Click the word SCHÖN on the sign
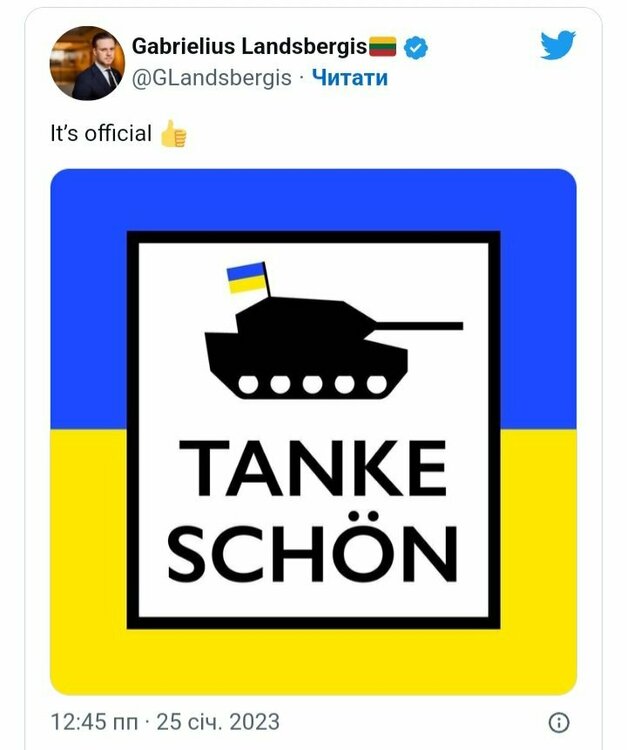 click(x=313, y=553)
